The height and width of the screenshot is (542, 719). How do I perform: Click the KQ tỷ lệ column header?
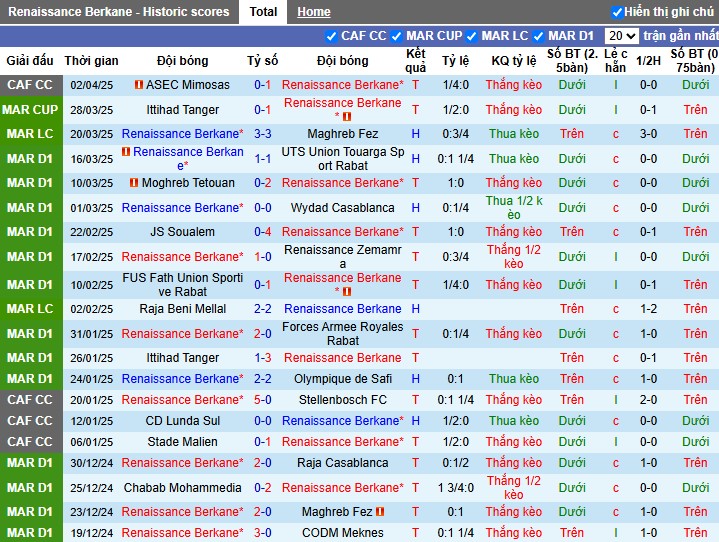[x=514, y=61]
